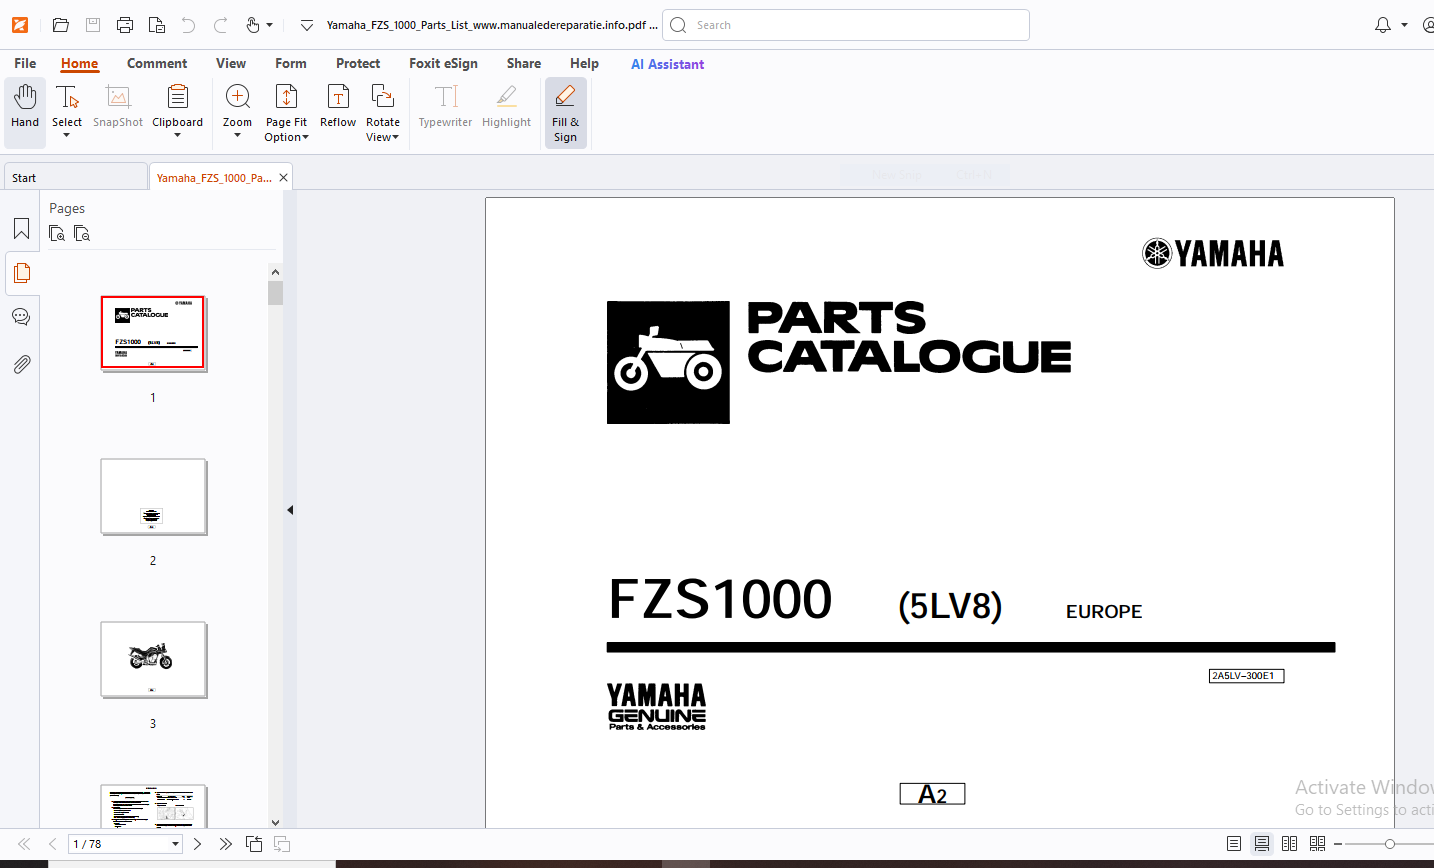Switch to the Form ribbon tab
The width and height of the screenshot is (1434, 868).
click(x=291, y=63)
